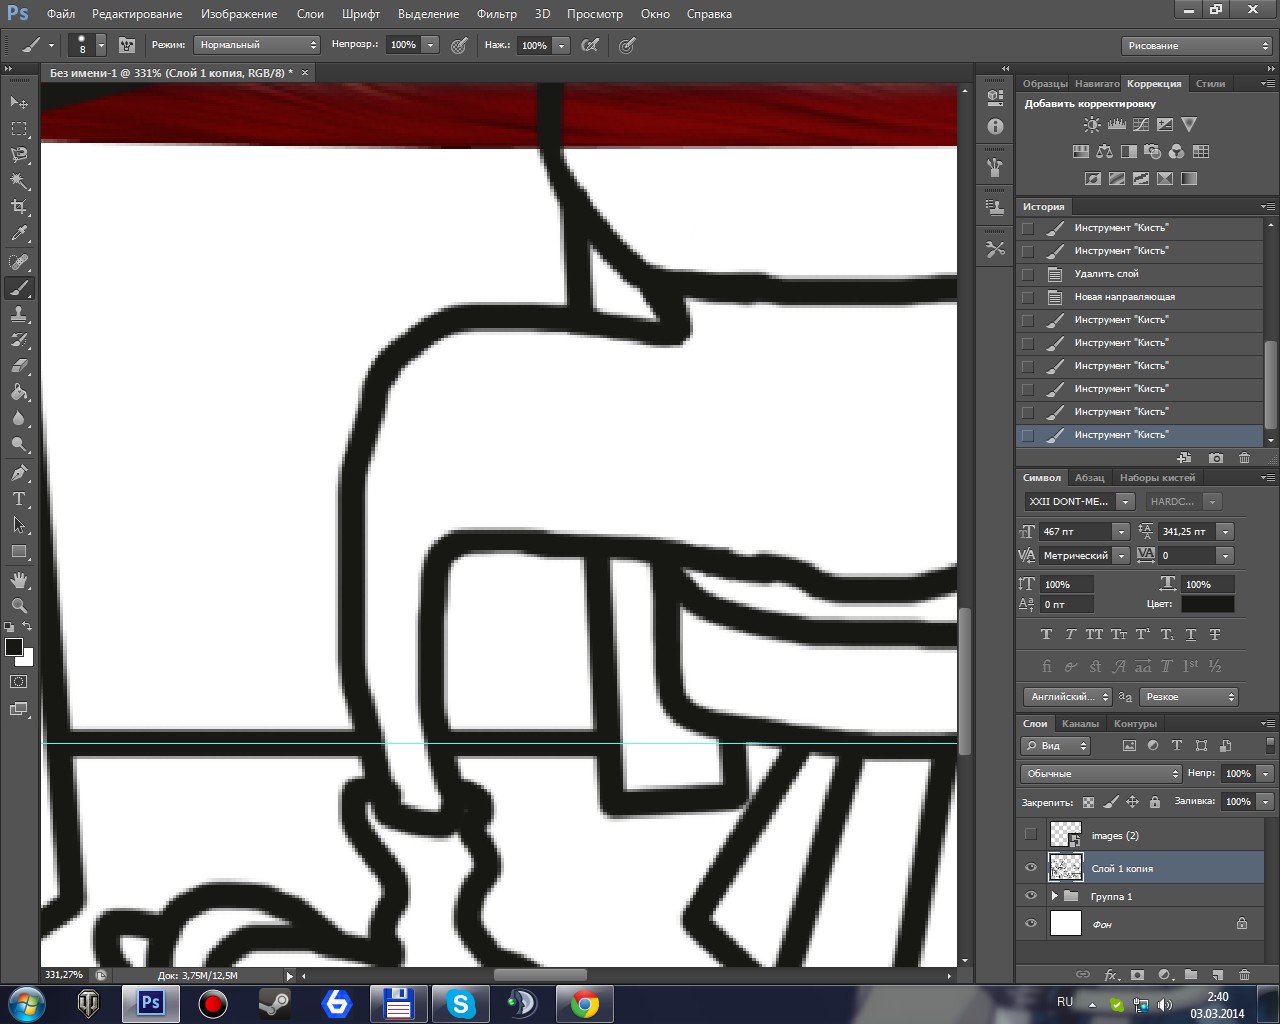Image resolution: width=1280 pixels, height=1024 pixels.
Task: Open the Режим blending mode dropdown
Action: [x=256, y=45]
